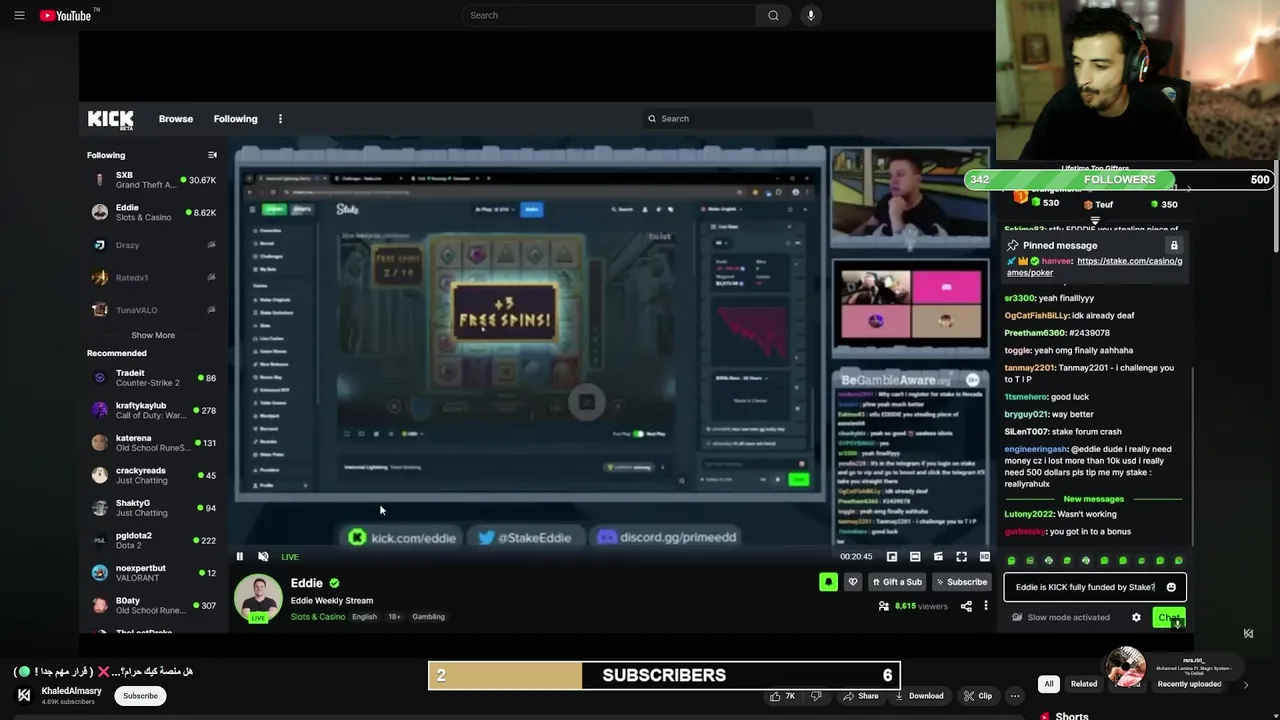Select Drazy in Following list
Image resolution: width=1280 pixels, height=720 pixels.
(x=152, y=245)
